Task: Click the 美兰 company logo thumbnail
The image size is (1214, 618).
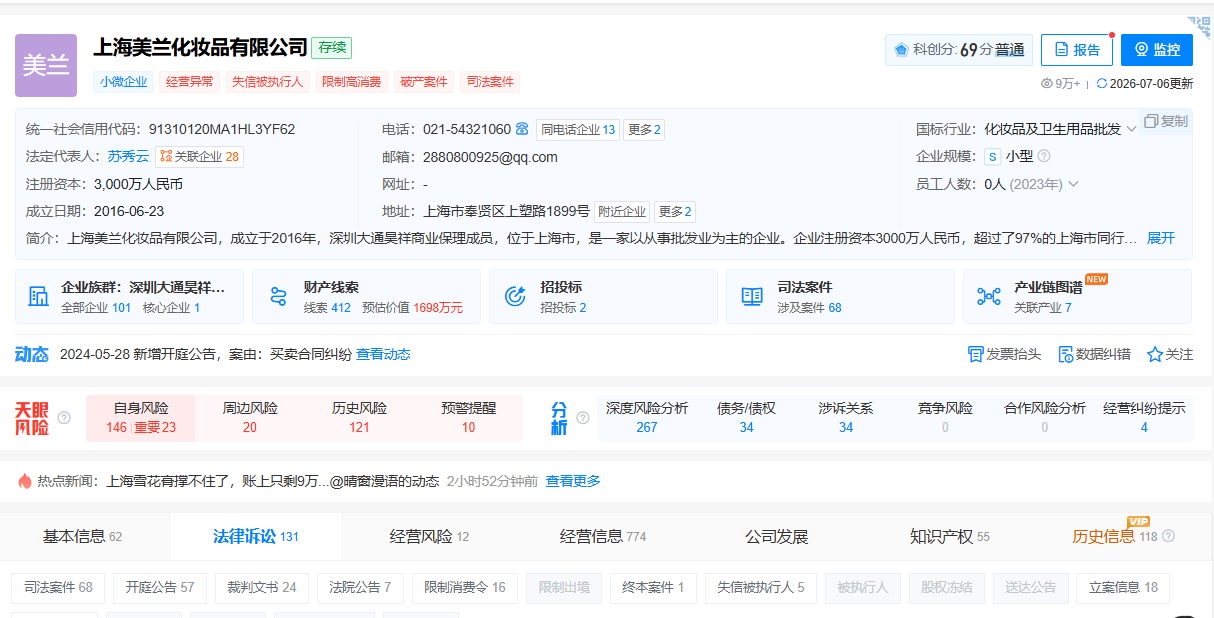Action: coord(46,65)
